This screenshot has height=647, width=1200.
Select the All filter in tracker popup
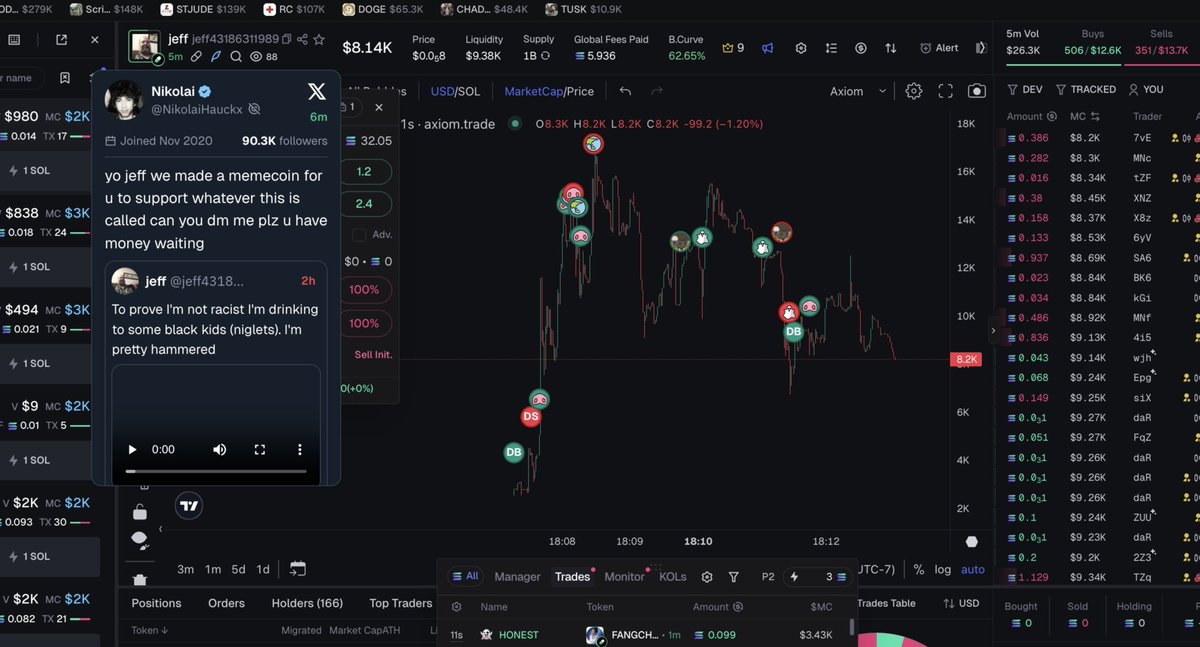[x=465, y=576]
